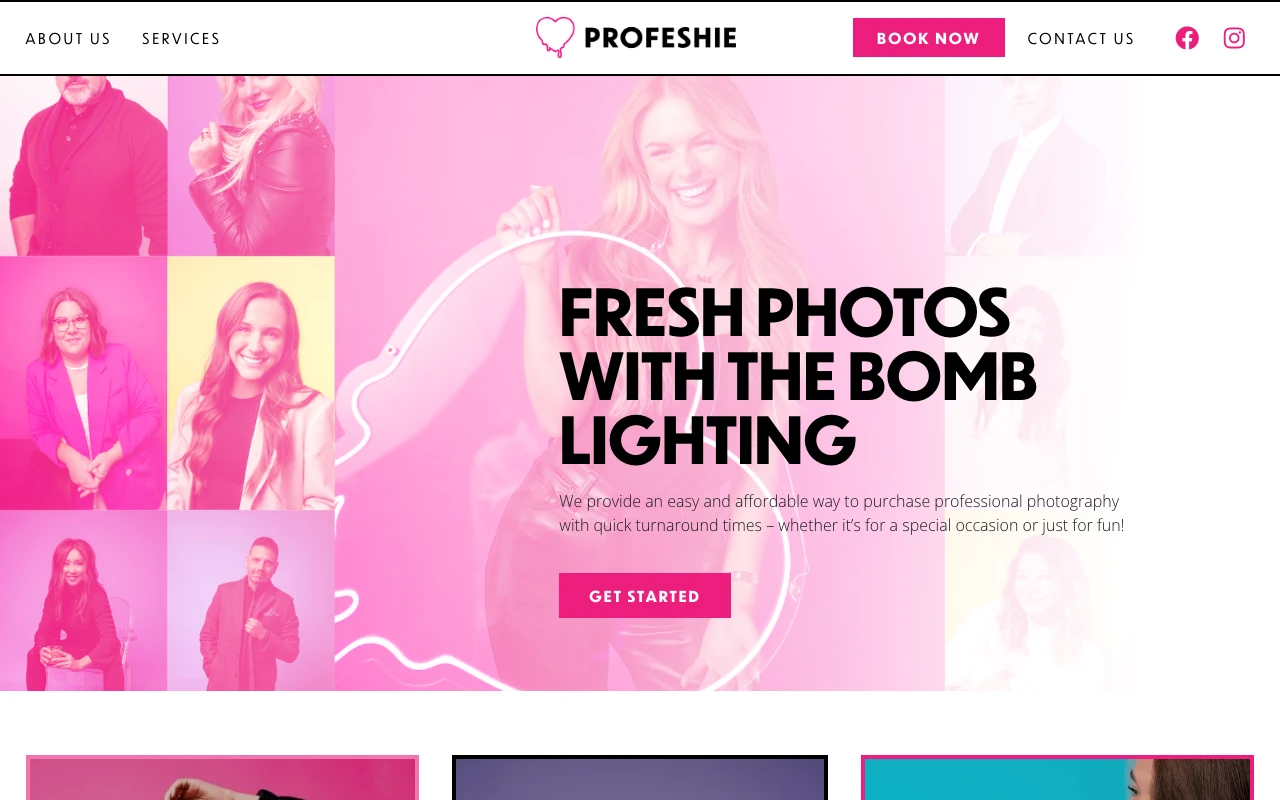
Task: Open the teal background card at bottom
Action: (x=1057, y=778)
